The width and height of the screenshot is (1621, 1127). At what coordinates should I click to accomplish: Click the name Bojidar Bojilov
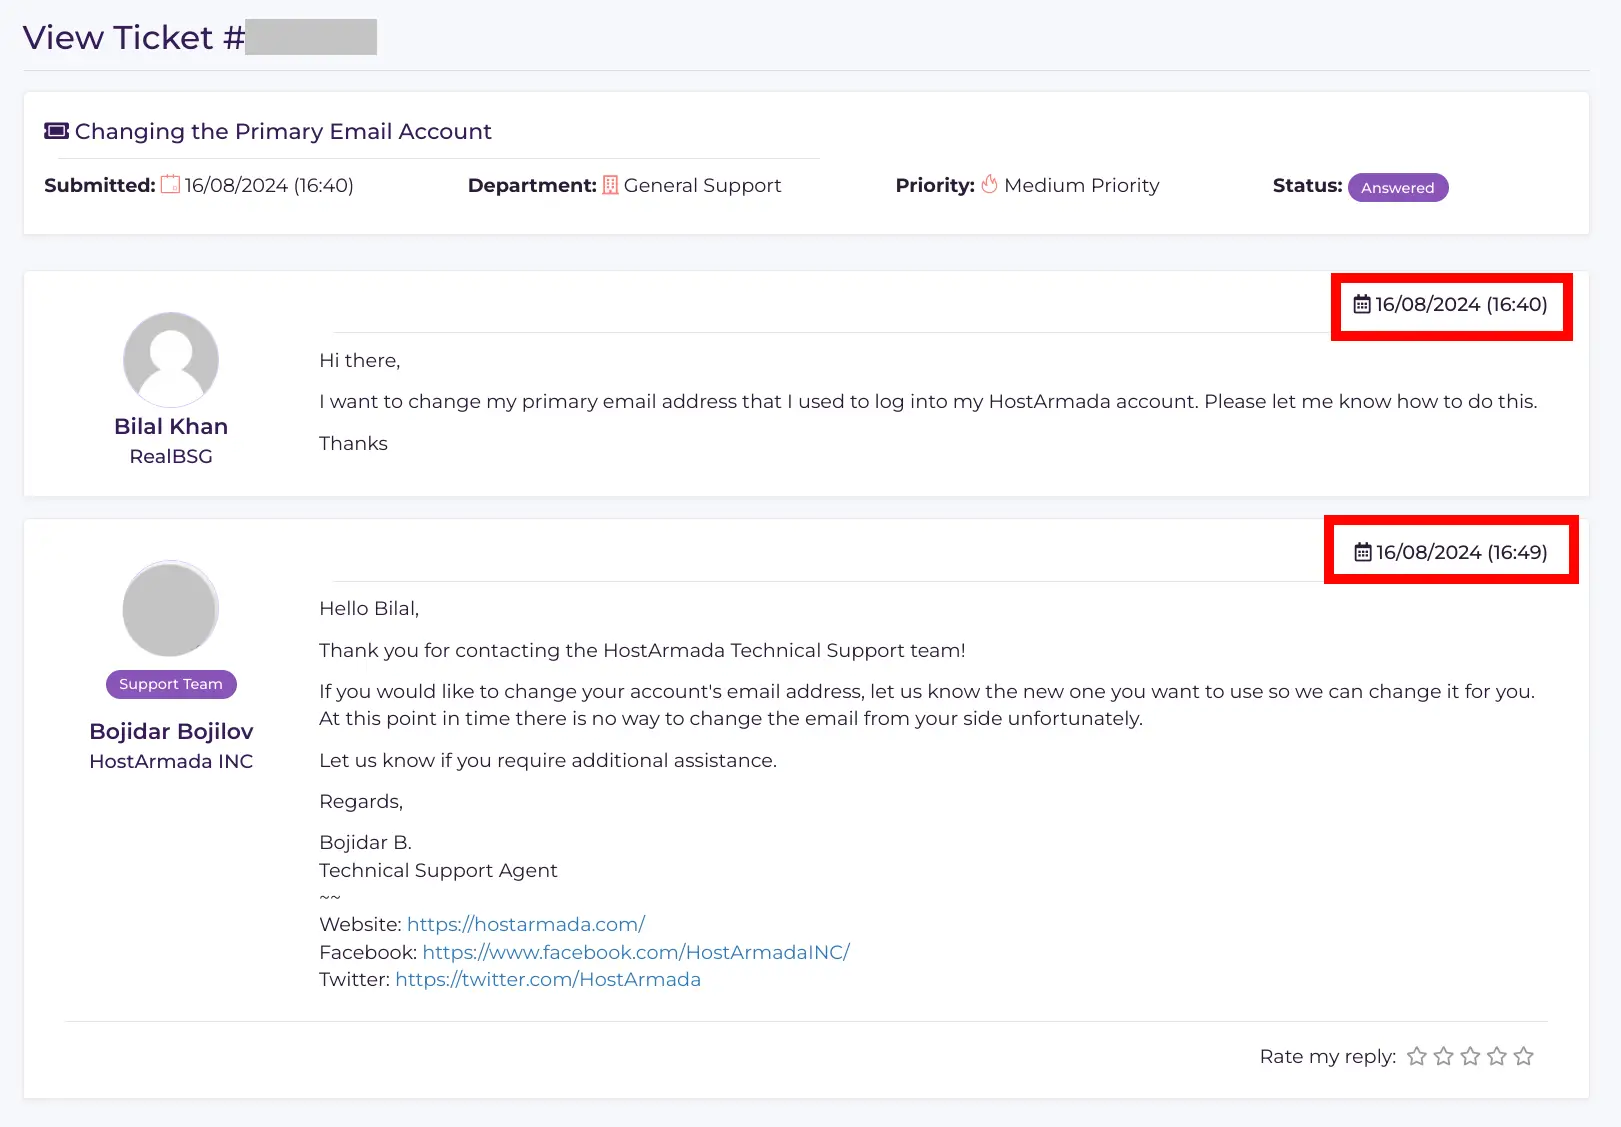(171, 731)
